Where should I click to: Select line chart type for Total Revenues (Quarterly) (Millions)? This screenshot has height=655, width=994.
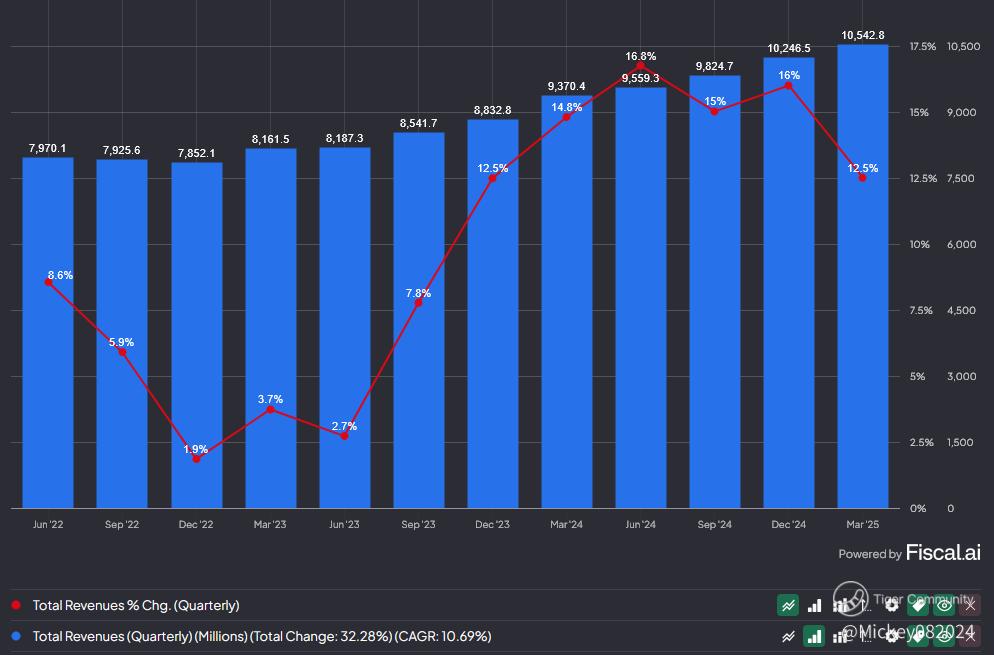788,636
